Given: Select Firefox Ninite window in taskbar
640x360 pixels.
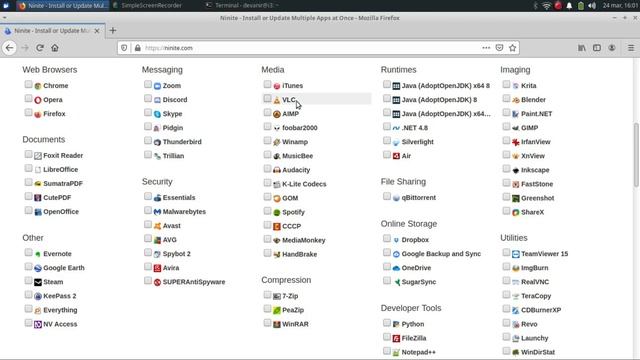Looking at the screenshot, I should tap(62, 5).
